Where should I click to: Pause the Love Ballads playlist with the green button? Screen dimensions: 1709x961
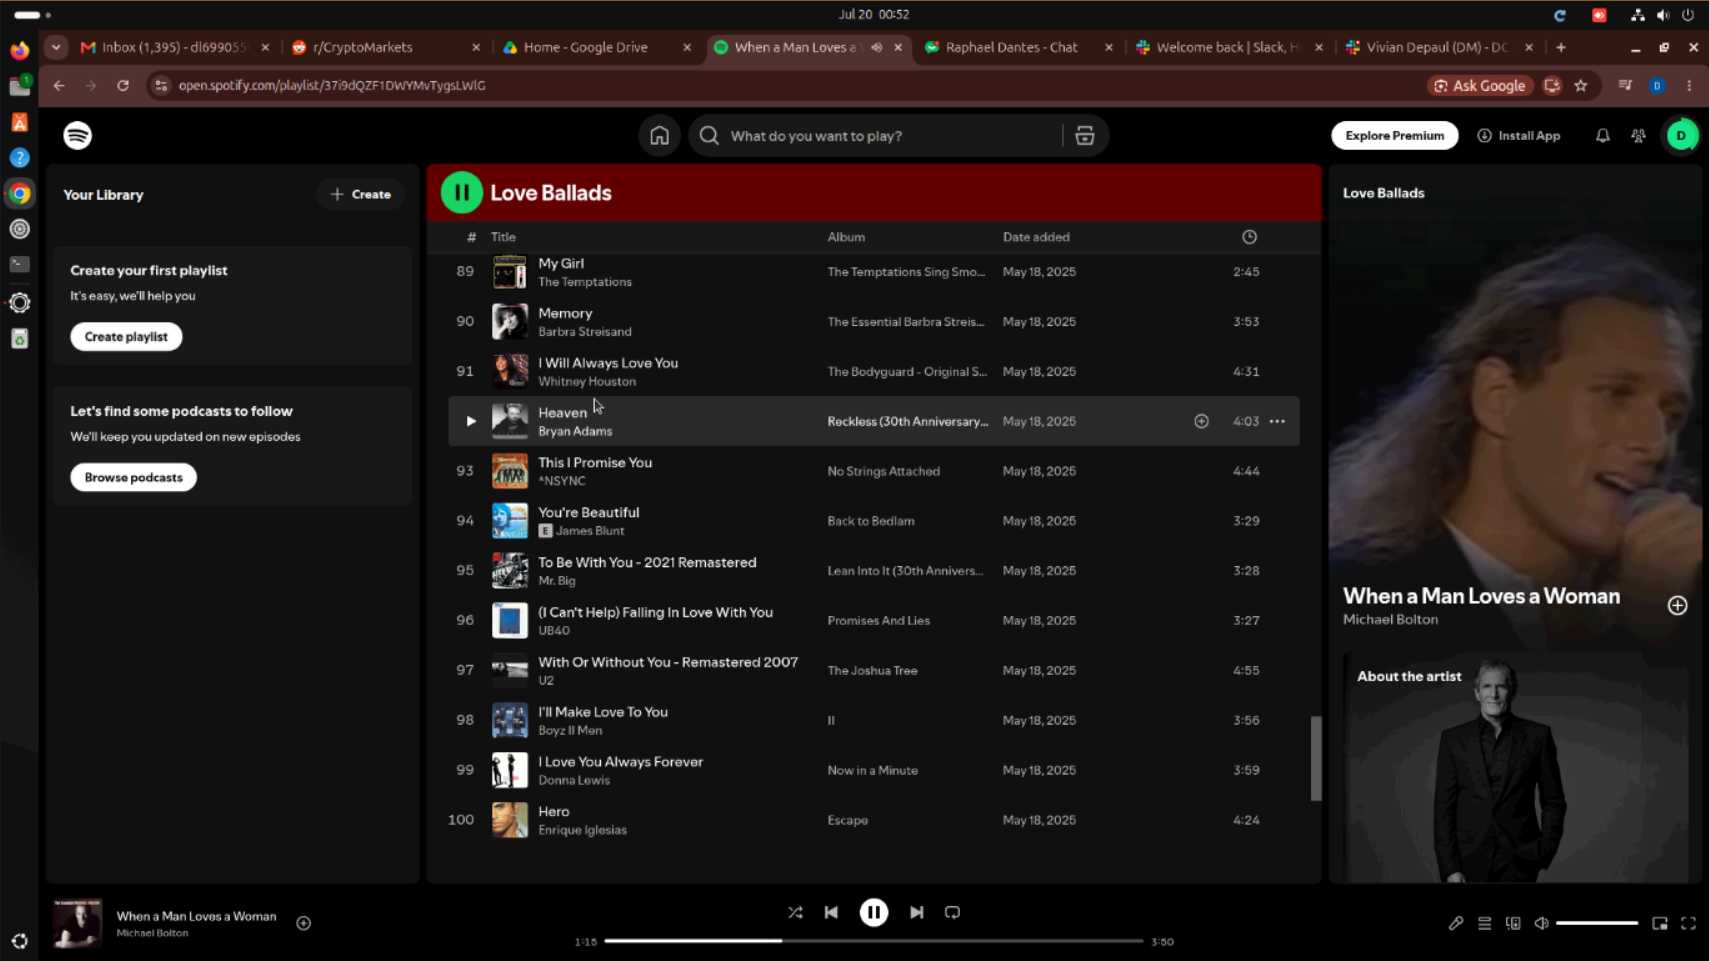click(x=462, y=193)
